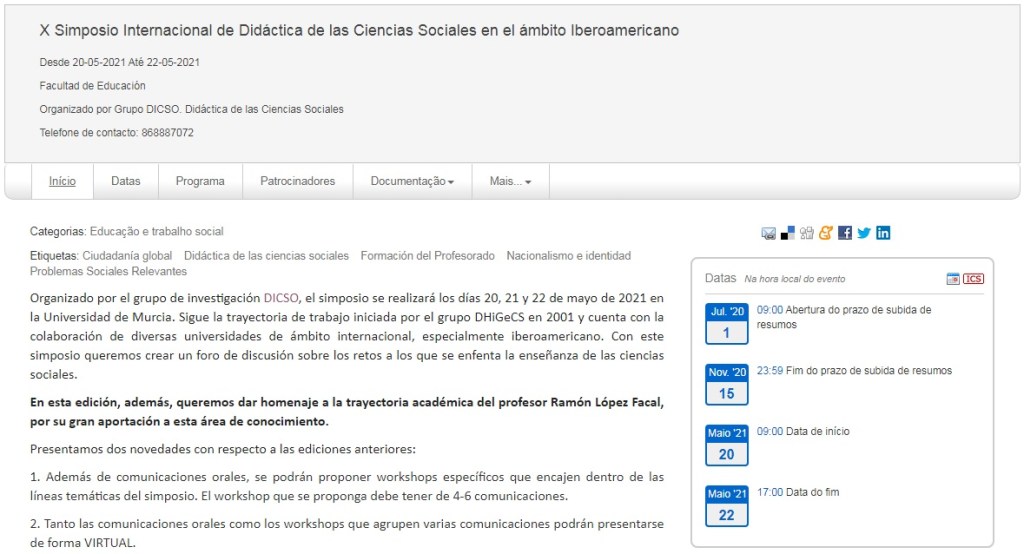Image resolution: width=1024 pixels, height=554 pixels.
Task: Open the Mais... dropdown menu
Action: coord(510,181)
